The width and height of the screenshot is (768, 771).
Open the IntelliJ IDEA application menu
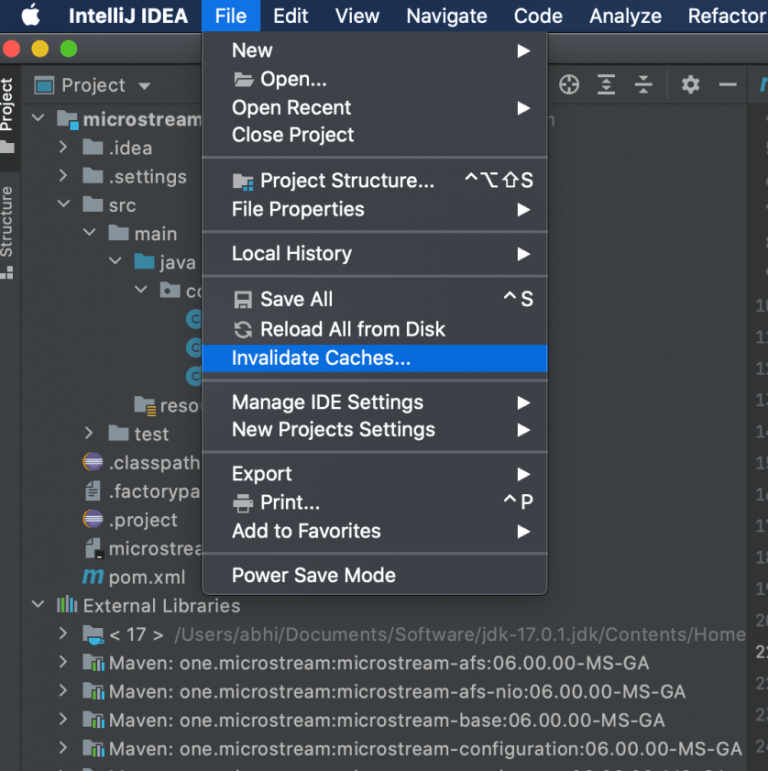tap(128, 16)
